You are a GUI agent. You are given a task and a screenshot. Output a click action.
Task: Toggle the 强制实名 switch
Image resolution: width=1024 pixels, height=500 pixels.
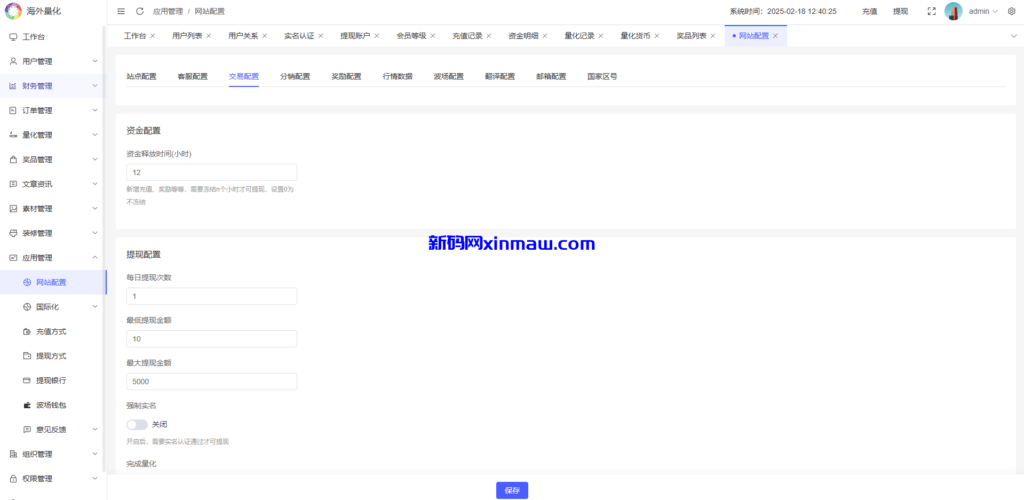point(137,424)
